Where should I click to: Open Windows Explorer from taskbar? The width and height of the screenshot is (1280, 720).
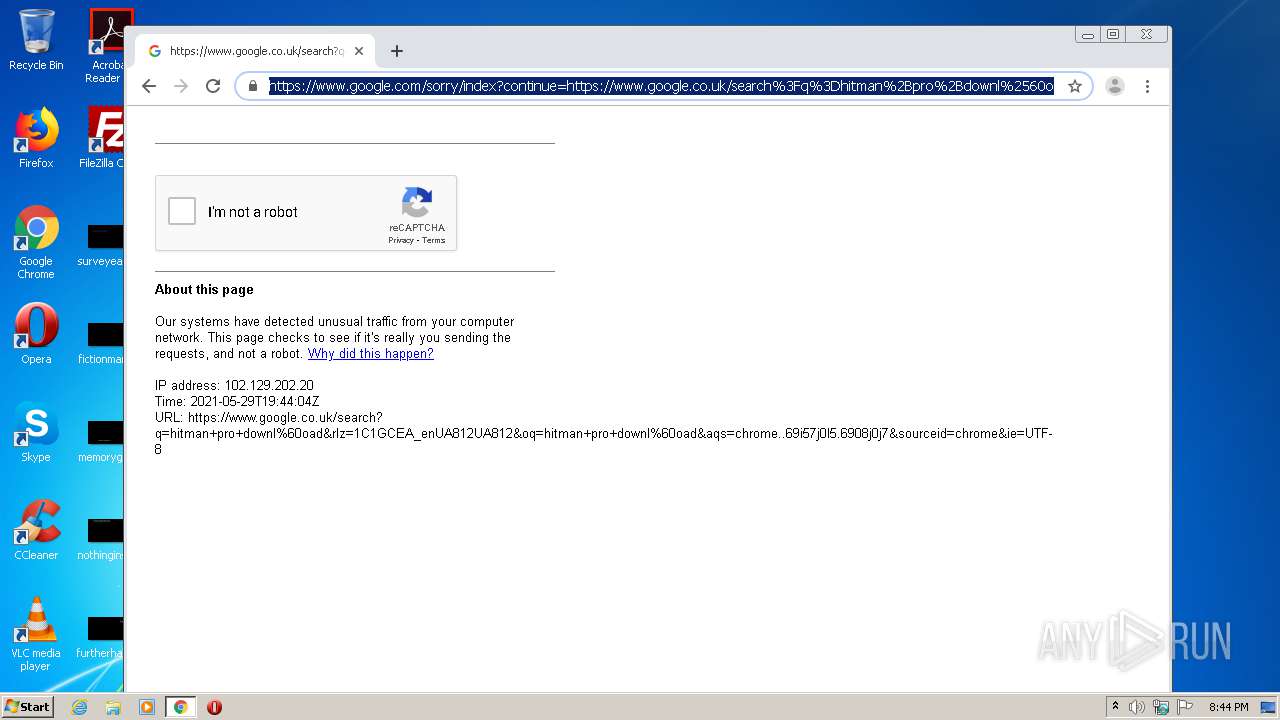click(x=113, y=707)
